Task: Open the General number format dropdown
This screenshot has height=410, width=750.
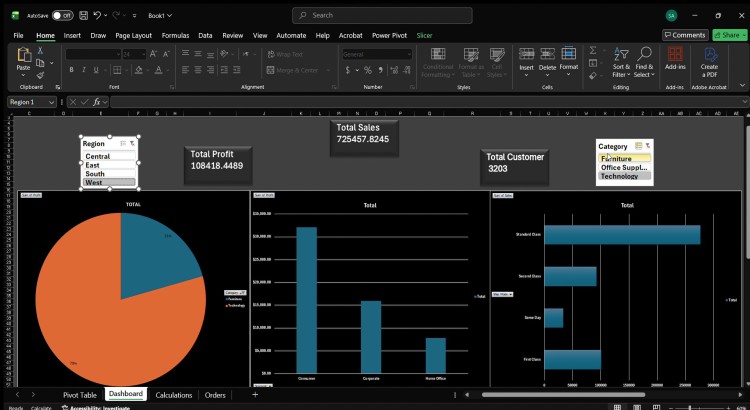Action: click(x=409, y=54)
